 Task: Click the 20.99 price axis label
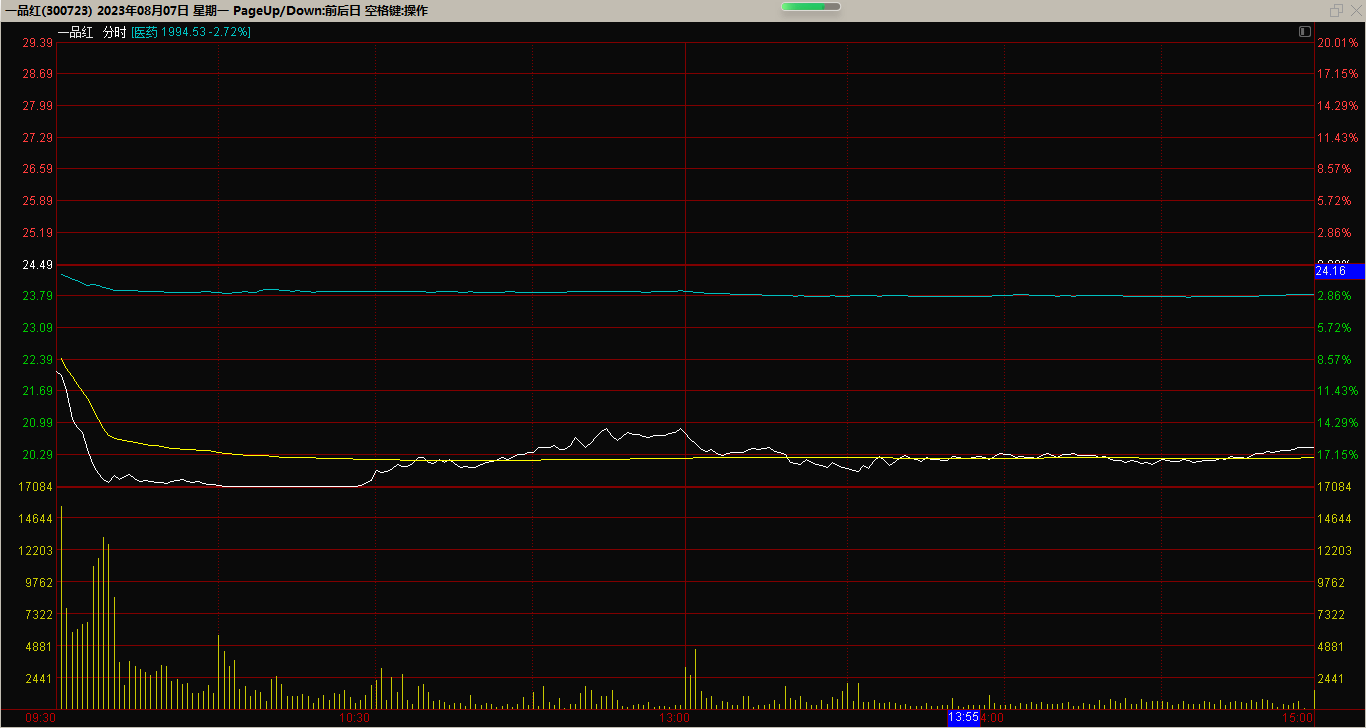coord(37,423)
